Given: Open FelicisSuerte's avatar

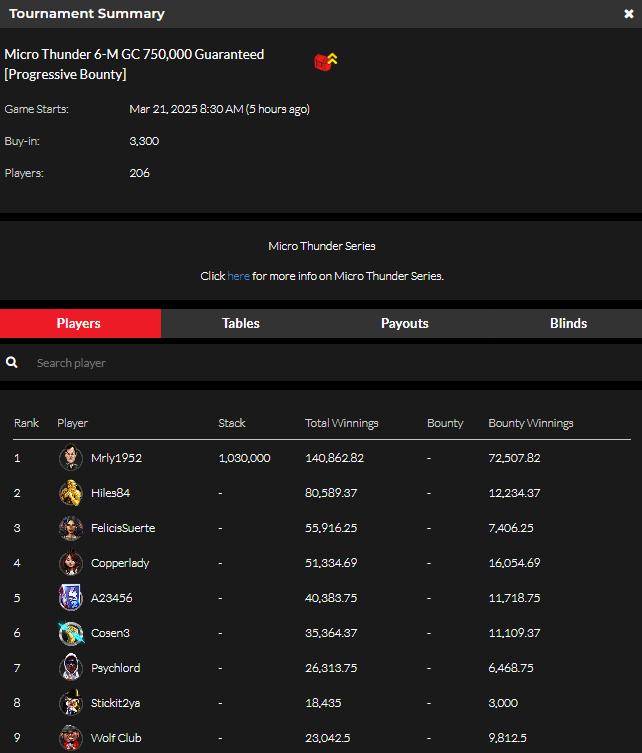Looking at the screenshot, I should click(x=71, y=528).
